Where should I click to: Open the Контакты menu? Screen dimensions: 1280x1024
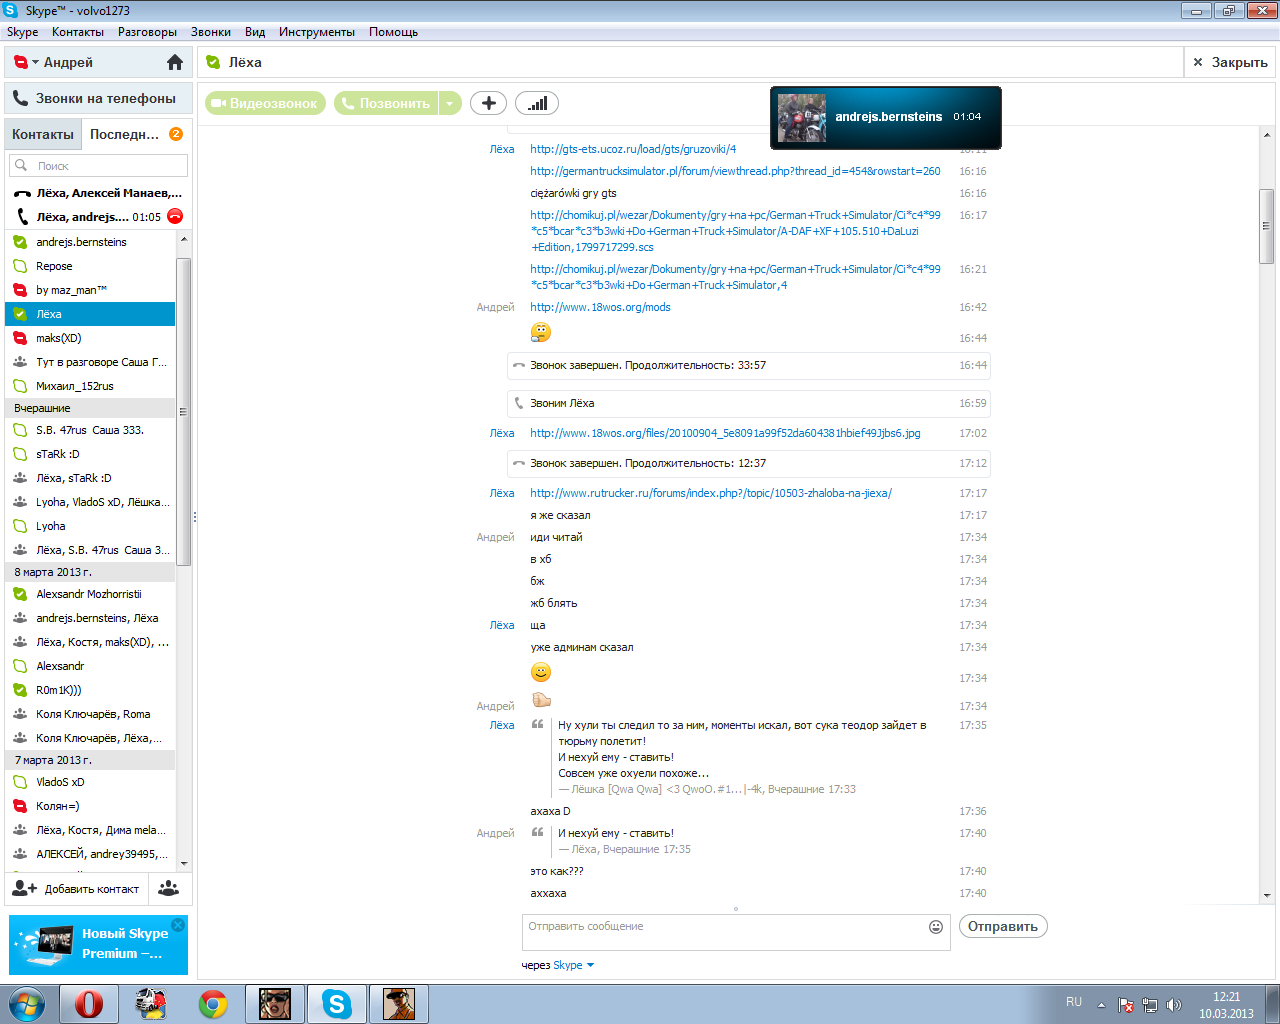coord(78,32)
